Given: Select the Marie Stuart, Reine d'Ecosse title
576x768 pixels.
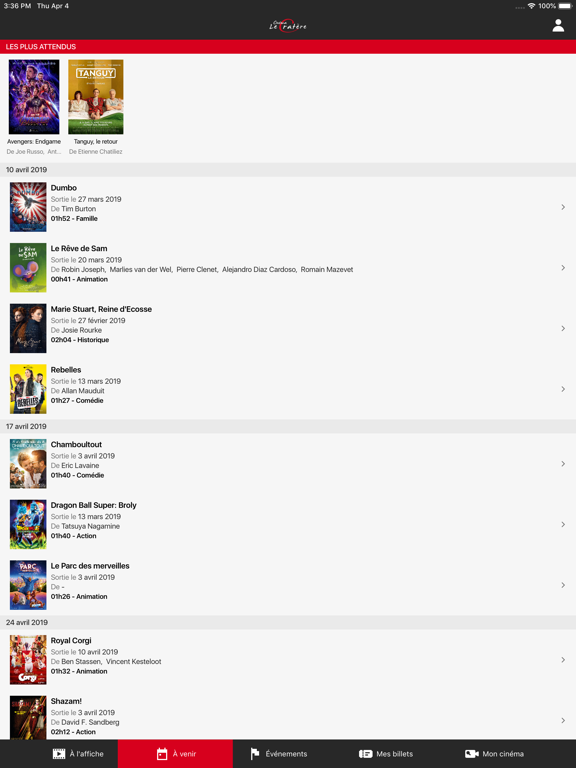Looking at the screenshot, I should (x=101, y=309).
